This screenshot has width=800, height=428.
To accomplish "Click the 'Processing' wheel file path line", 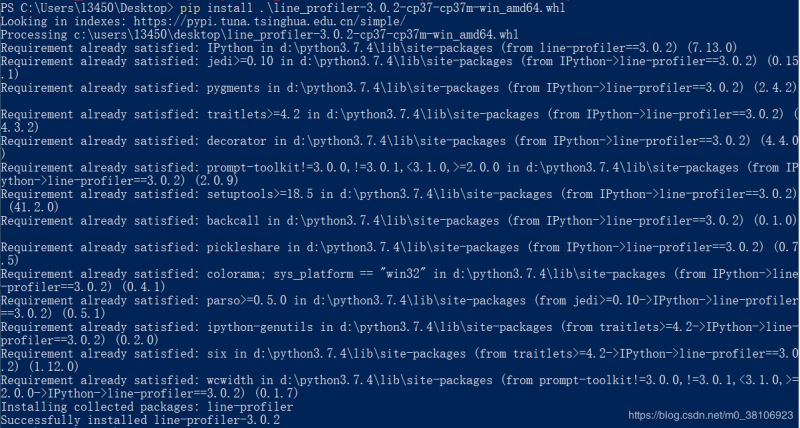I will coord(259,35).
